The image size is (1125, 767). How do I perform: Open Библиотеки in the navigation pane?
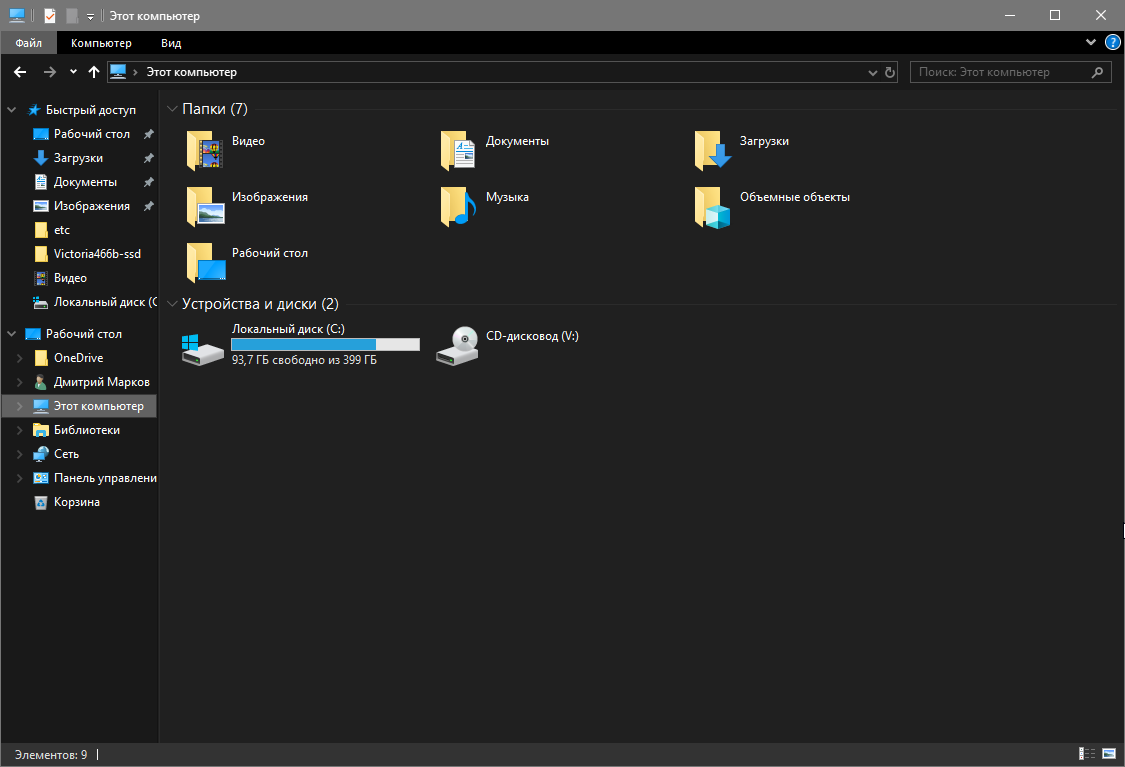pos(87,430)
